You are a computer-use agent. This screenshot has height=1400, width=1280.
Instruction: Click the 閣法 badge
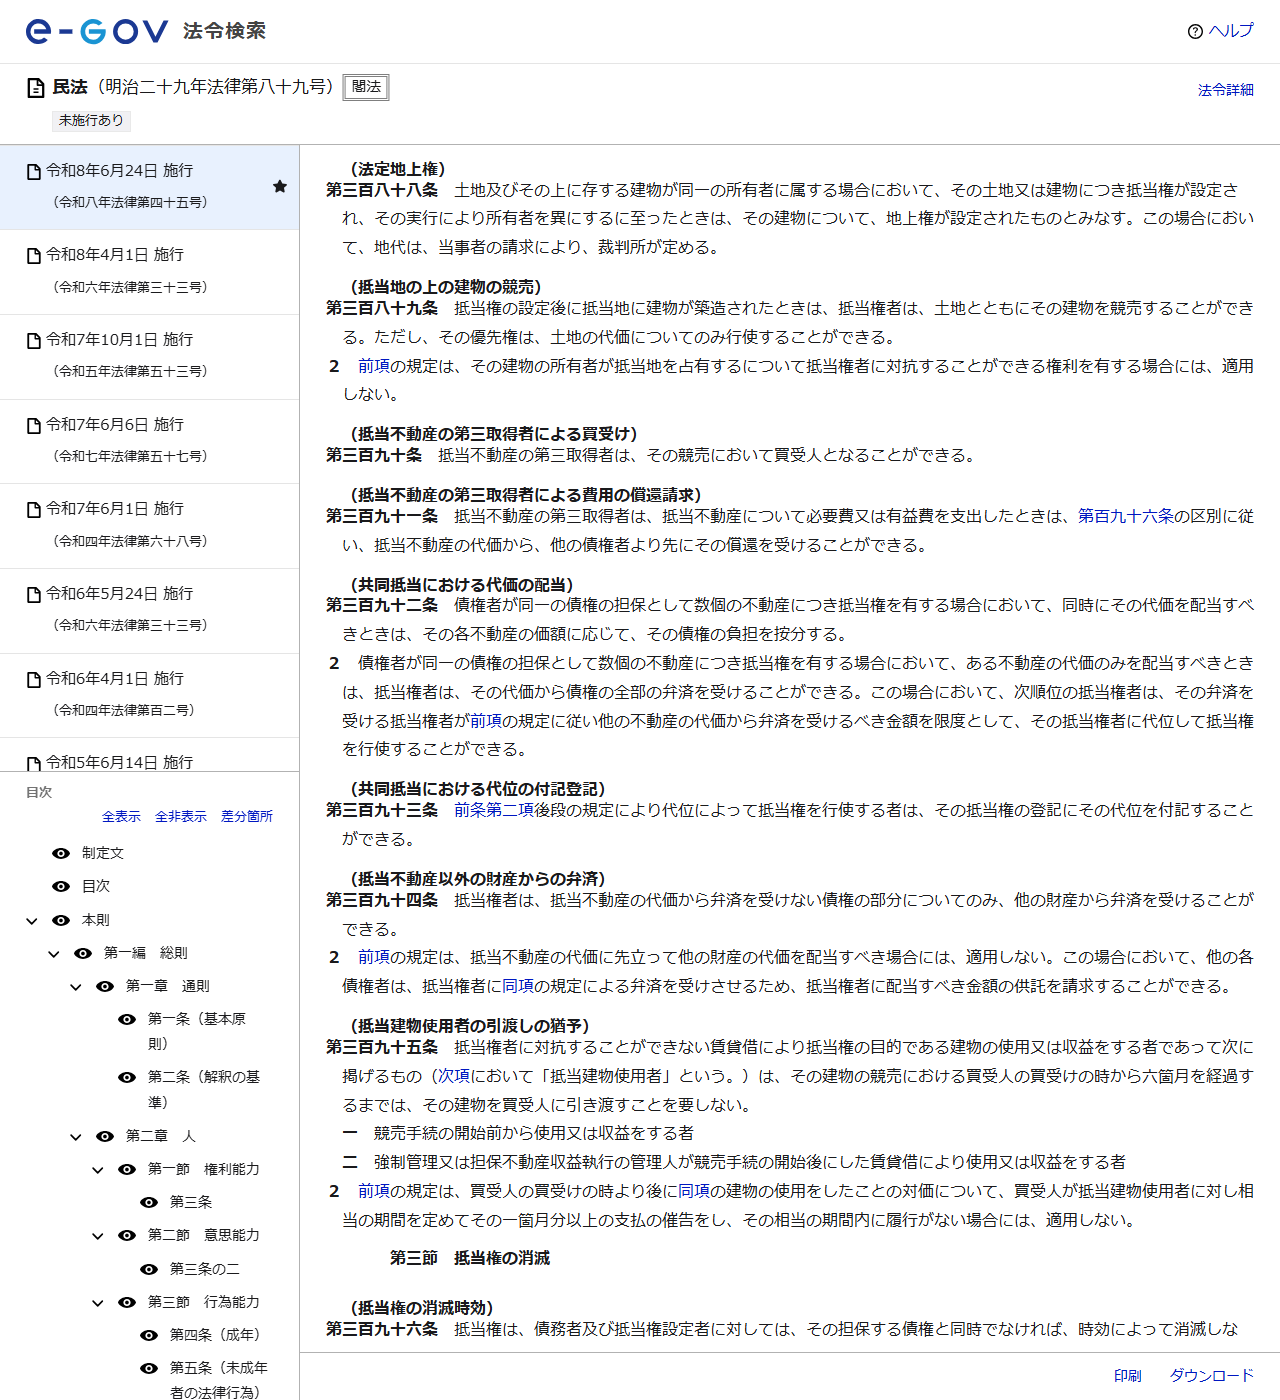pos(366,87)
